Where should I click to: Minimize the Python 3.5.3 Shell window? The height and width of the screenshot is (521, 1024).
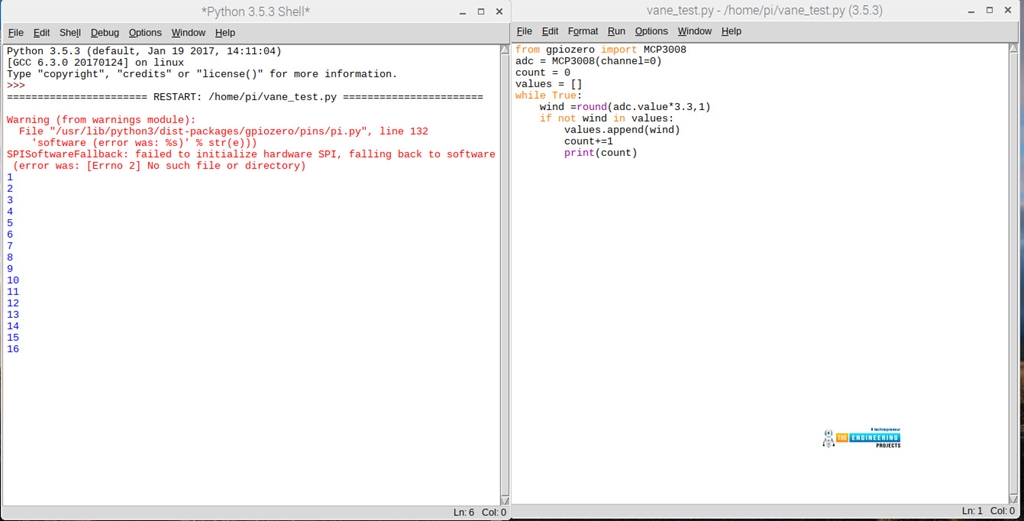462,12
